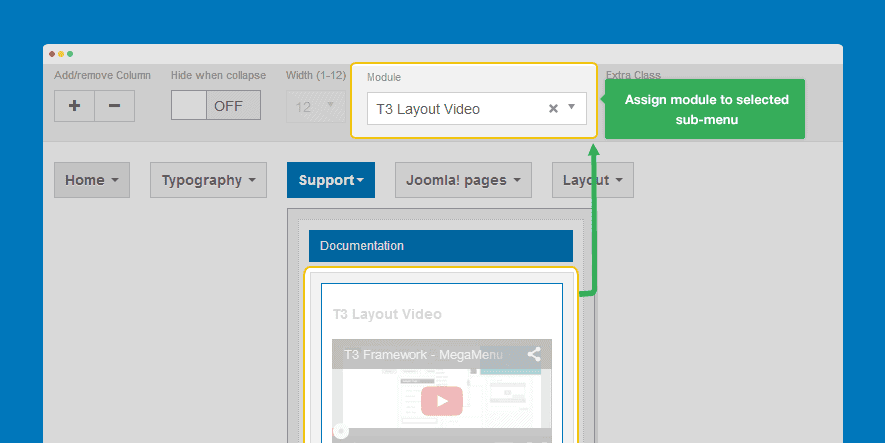The width and height of the screenshot is (885, 443).
Task: Open the Typography menu item
Action: 208,180
